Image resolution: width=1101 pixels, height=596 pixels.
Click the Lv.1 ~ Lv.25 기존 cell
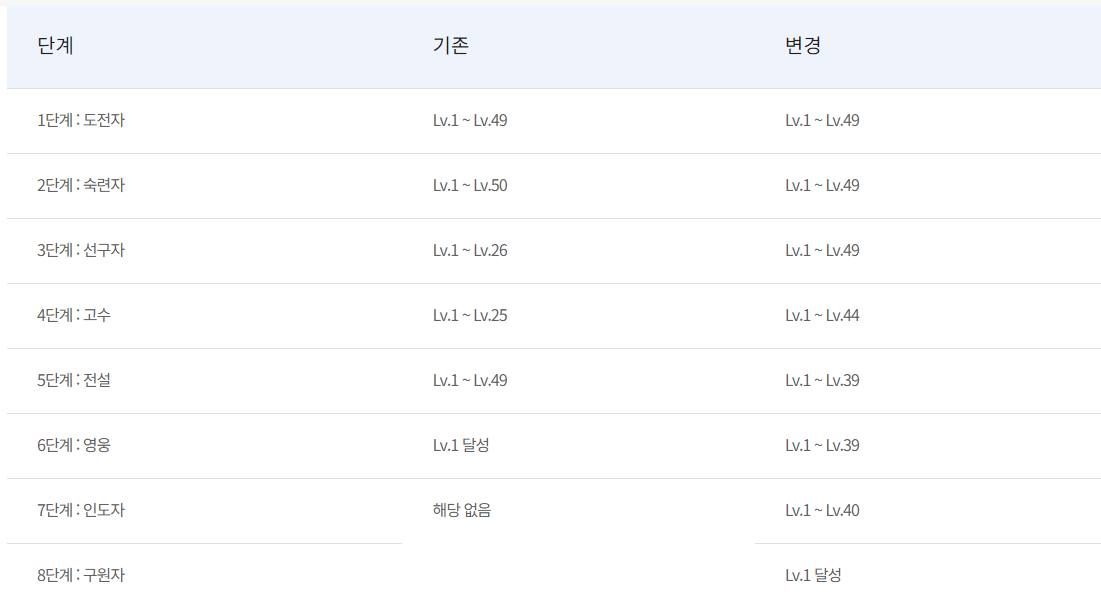pyautogui.click(x=470, y=315)
